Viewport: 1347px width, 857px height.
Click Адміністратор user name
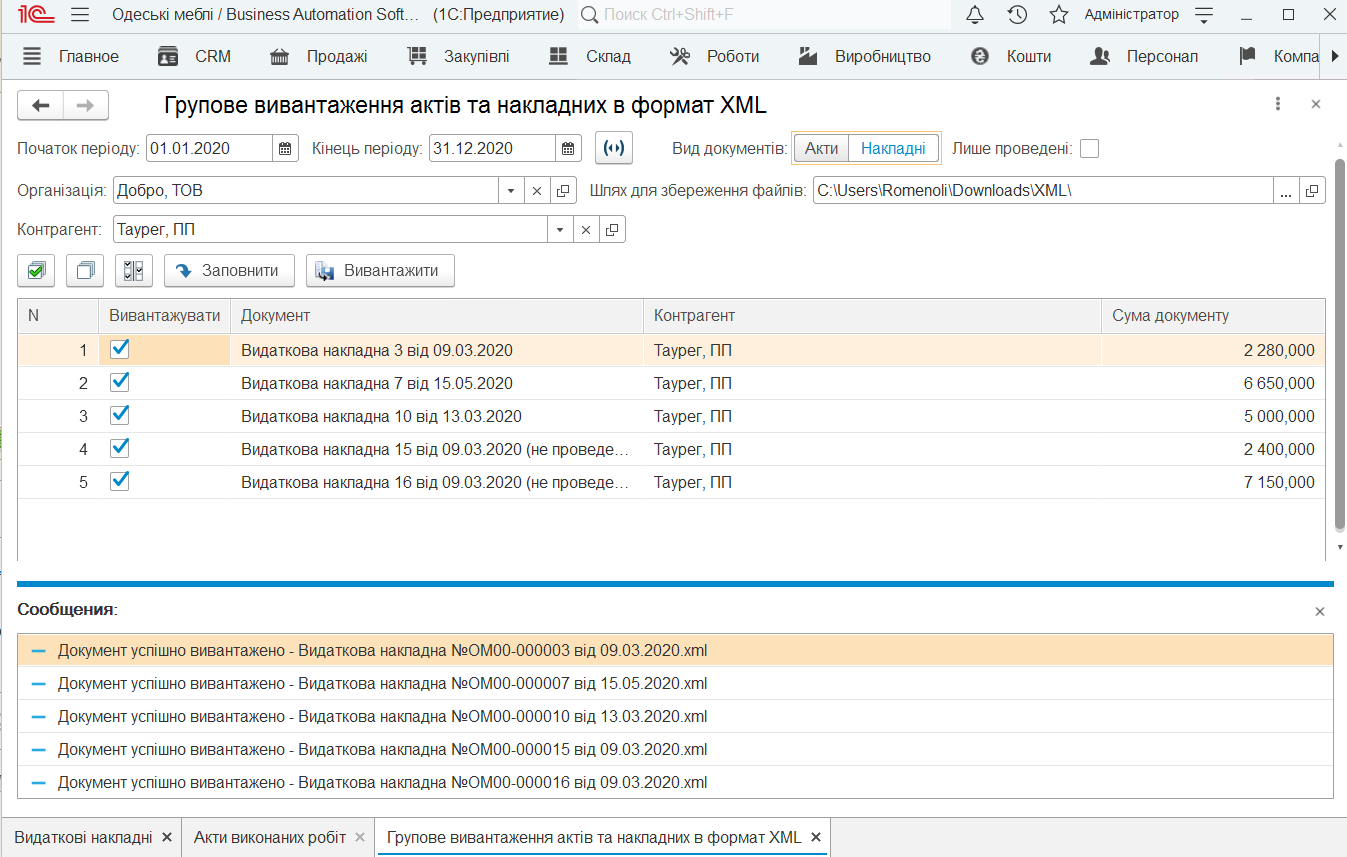coord(1132,15)
